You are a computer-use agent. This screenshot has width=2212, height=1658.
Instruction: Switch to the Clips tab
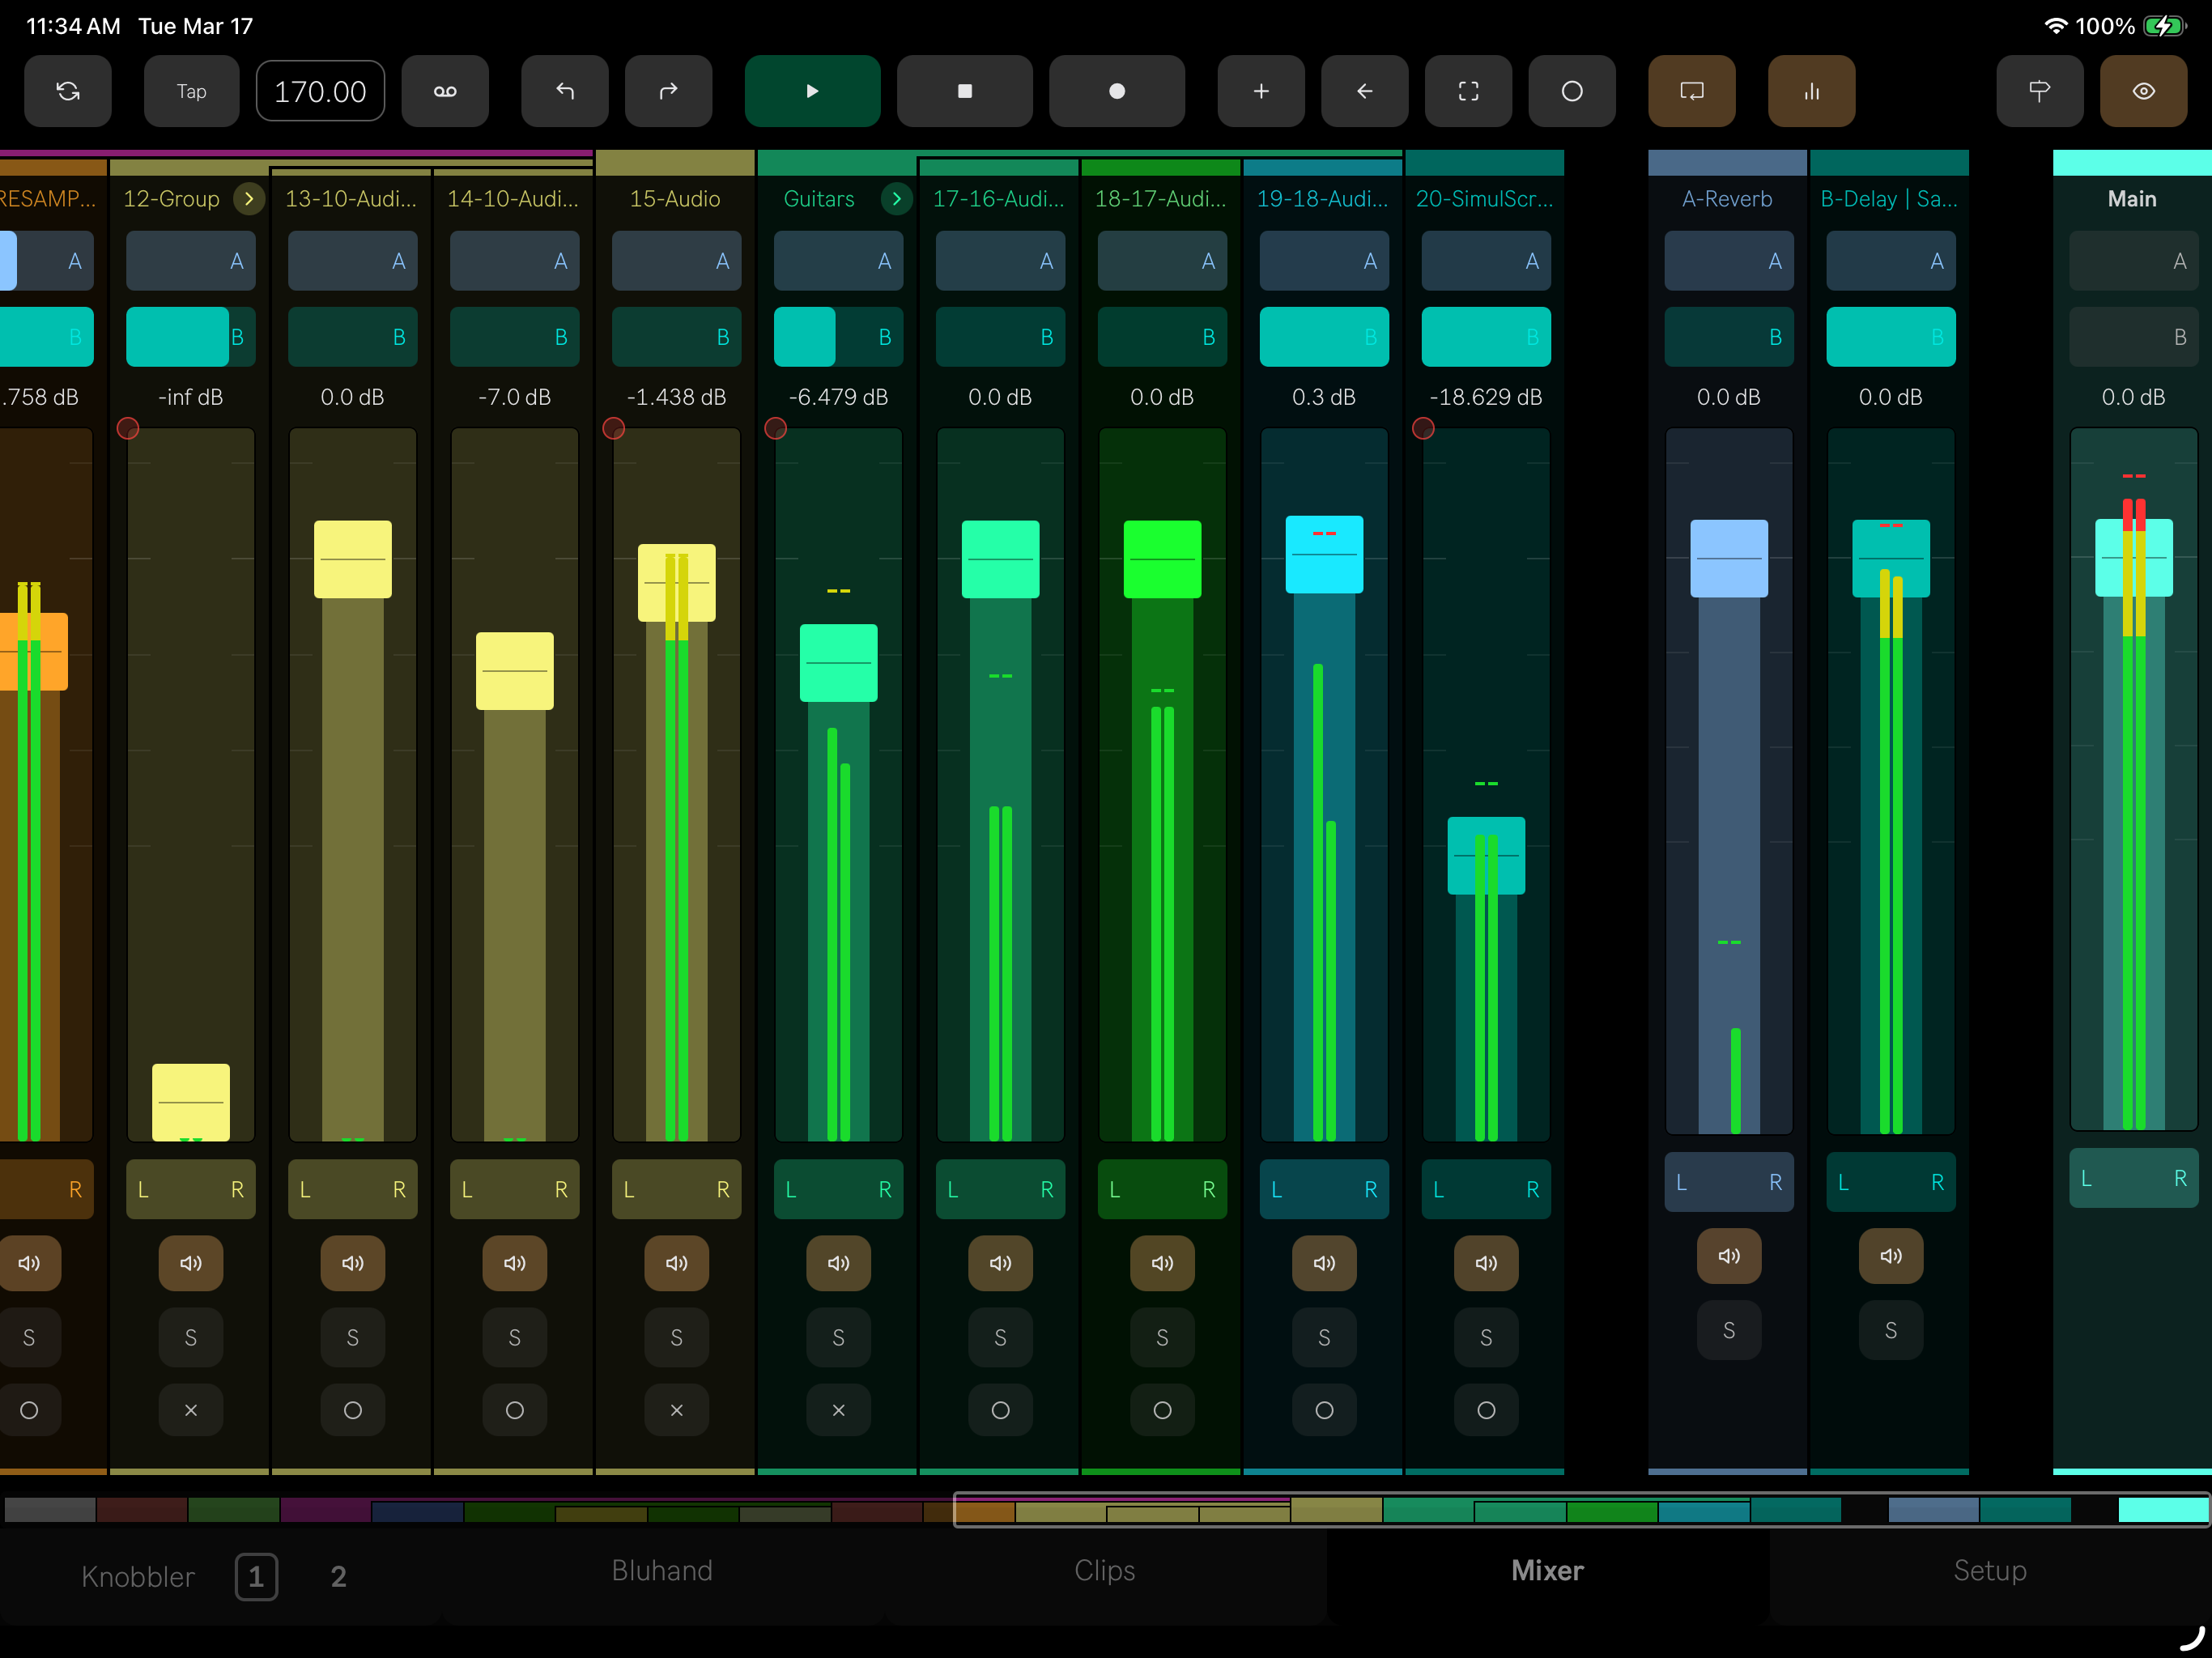(1104, 1570)
